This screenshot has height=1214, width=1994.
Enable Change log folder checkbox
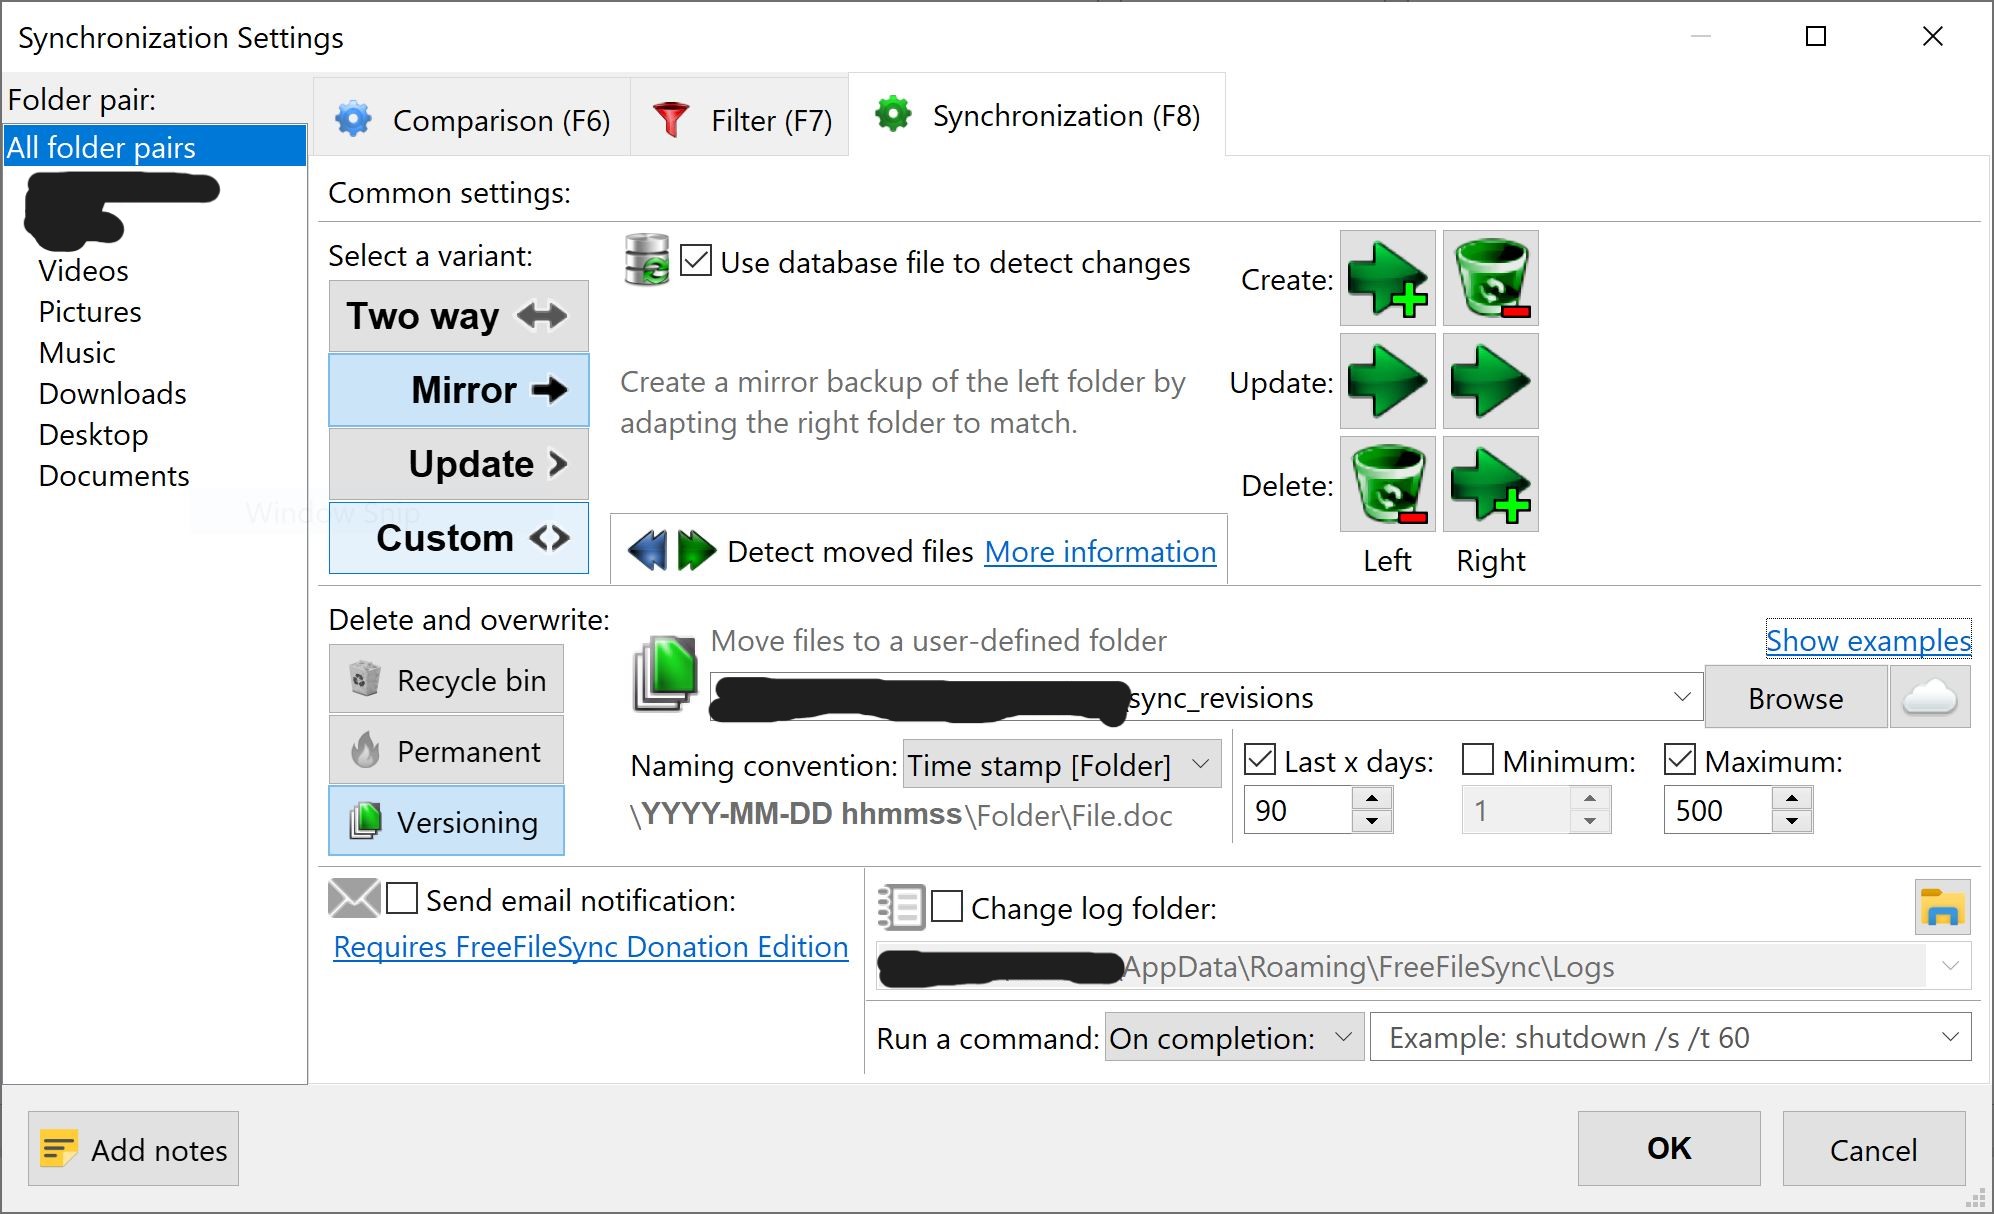pyautogui.click(x=947, y=907)
